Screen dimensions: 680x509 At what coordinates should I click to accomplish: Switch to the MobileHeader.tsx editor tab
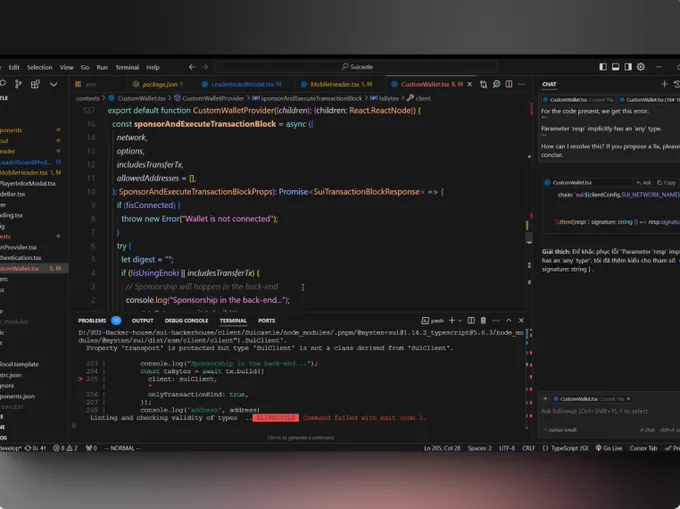(x=341, y=84)
